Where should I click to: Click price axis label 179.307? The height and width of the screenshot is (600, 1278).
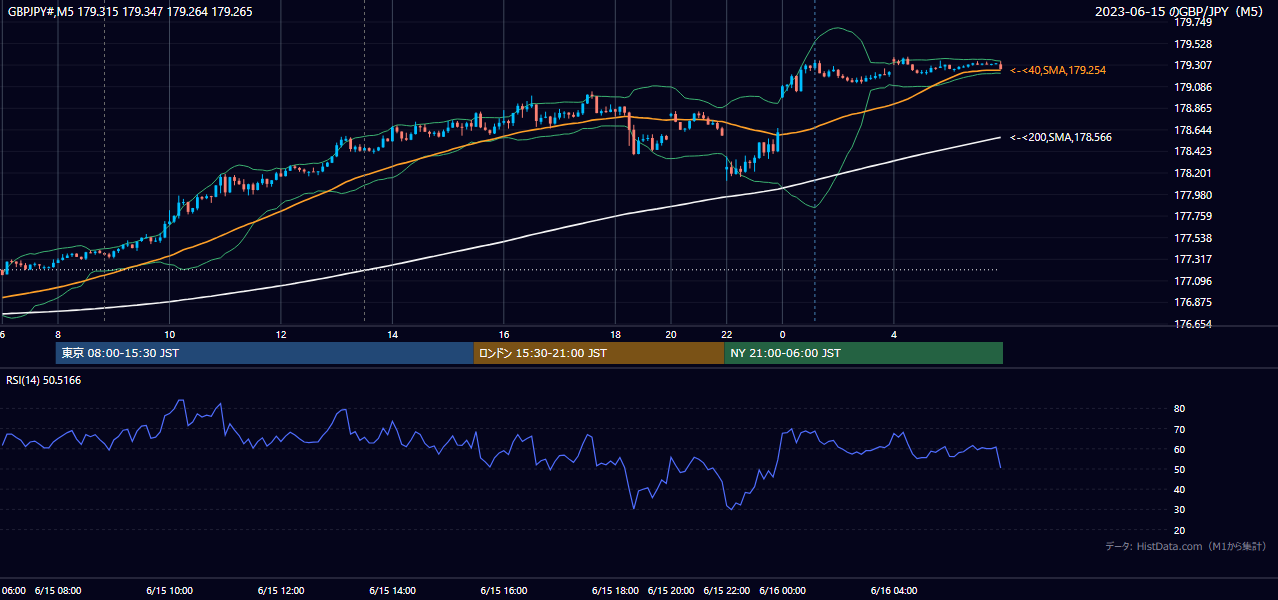pyautogui.click(x=1192, y=65)
